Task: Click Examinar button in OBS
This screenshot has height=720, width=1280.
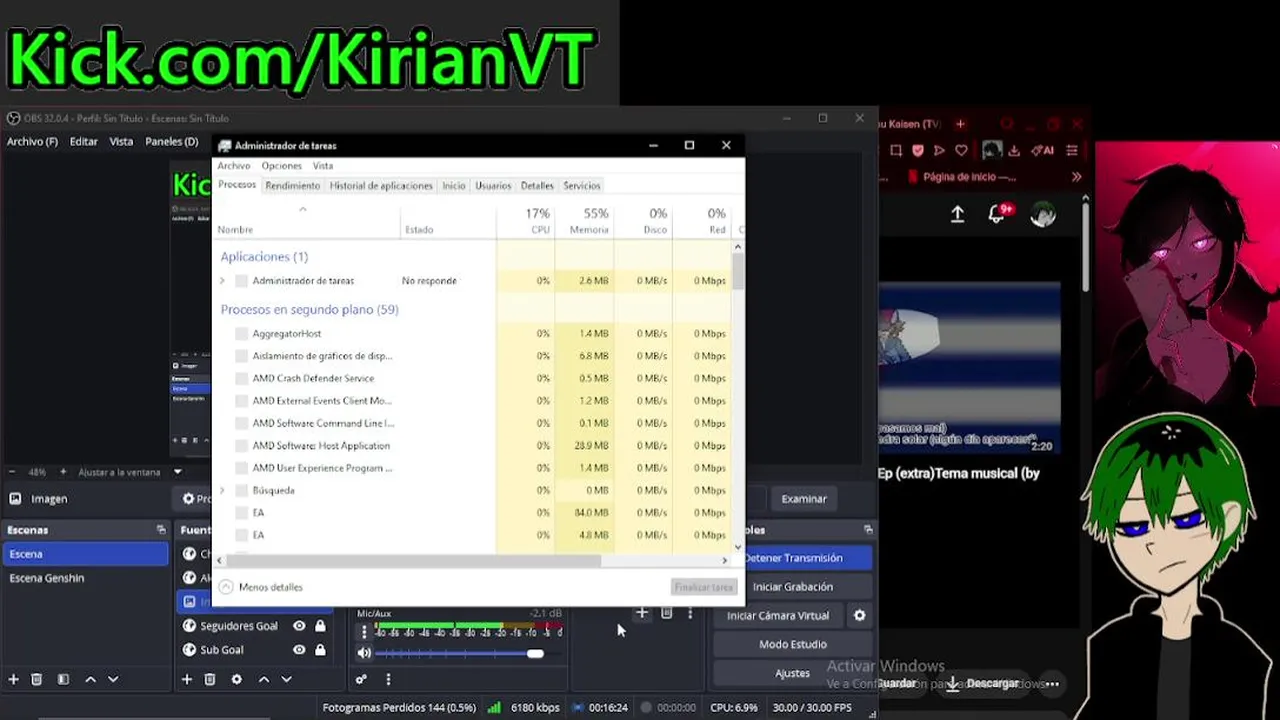Action: pos(804,499)
